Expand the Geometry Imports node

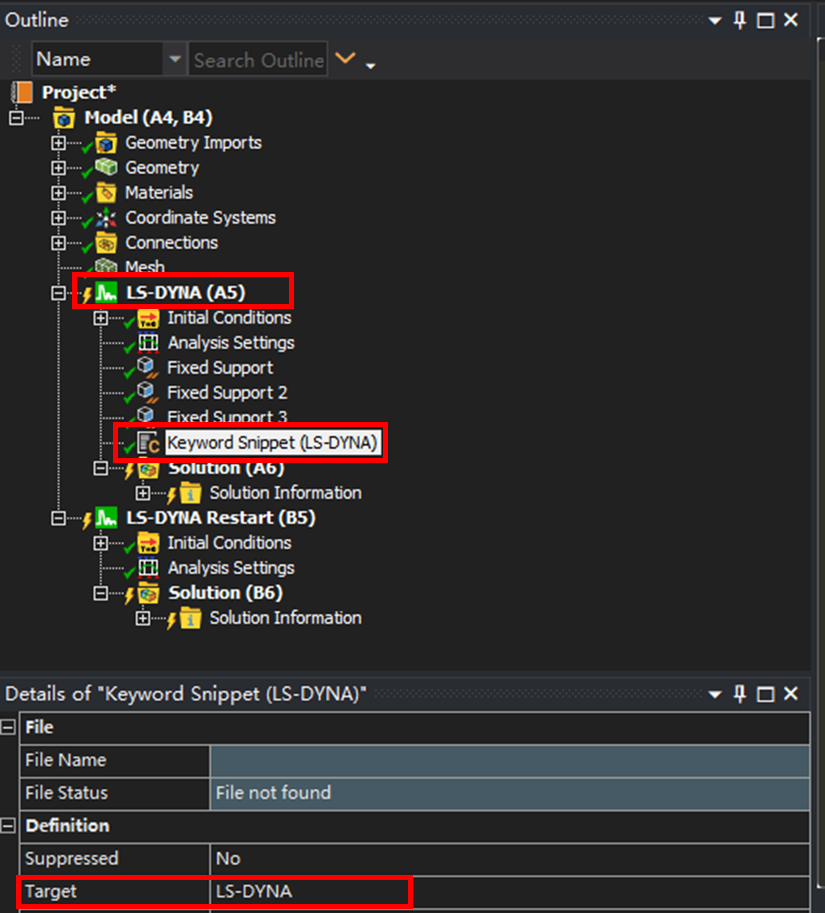point(58,143)
